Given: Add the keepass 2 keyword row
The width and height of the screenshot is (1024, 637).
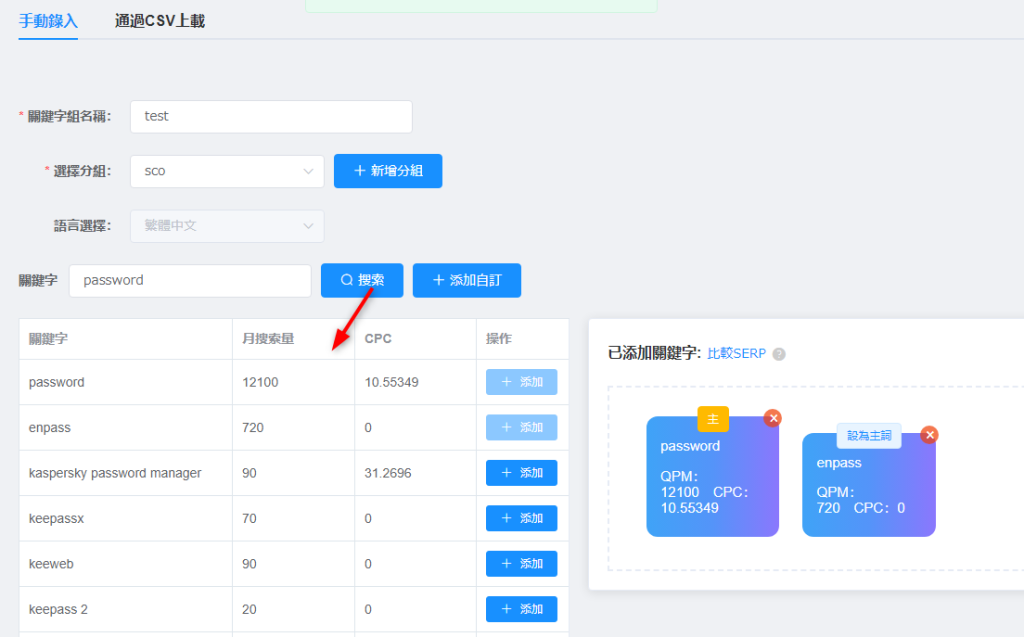Looking at the screenshot, I should 521,609.
